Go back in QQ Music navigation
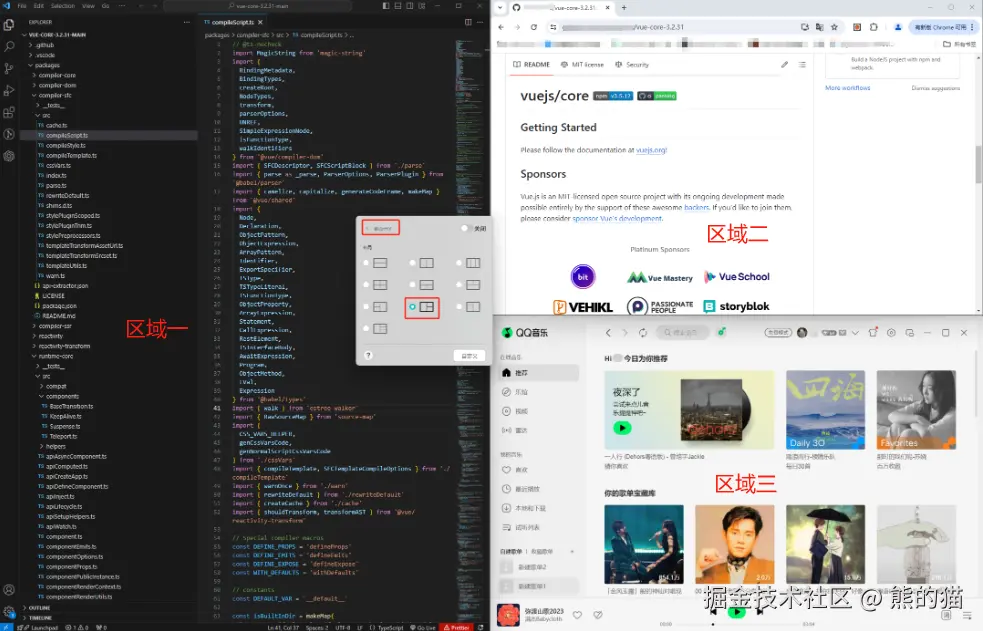Screen dimensions: 983x631 click(608, 333)
